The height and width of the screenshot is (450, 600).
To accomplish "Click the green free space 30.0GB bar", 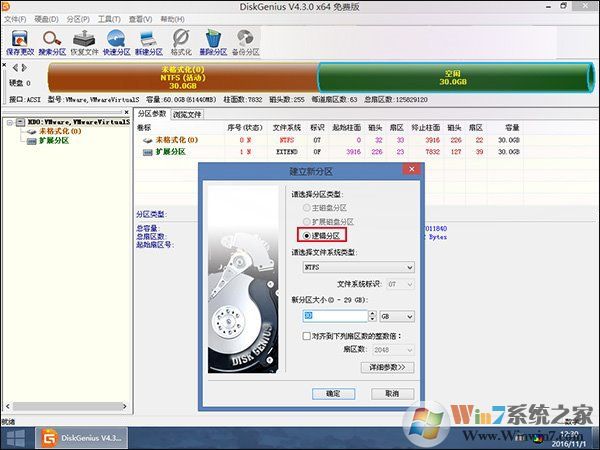I will click(x=456, y=78).
